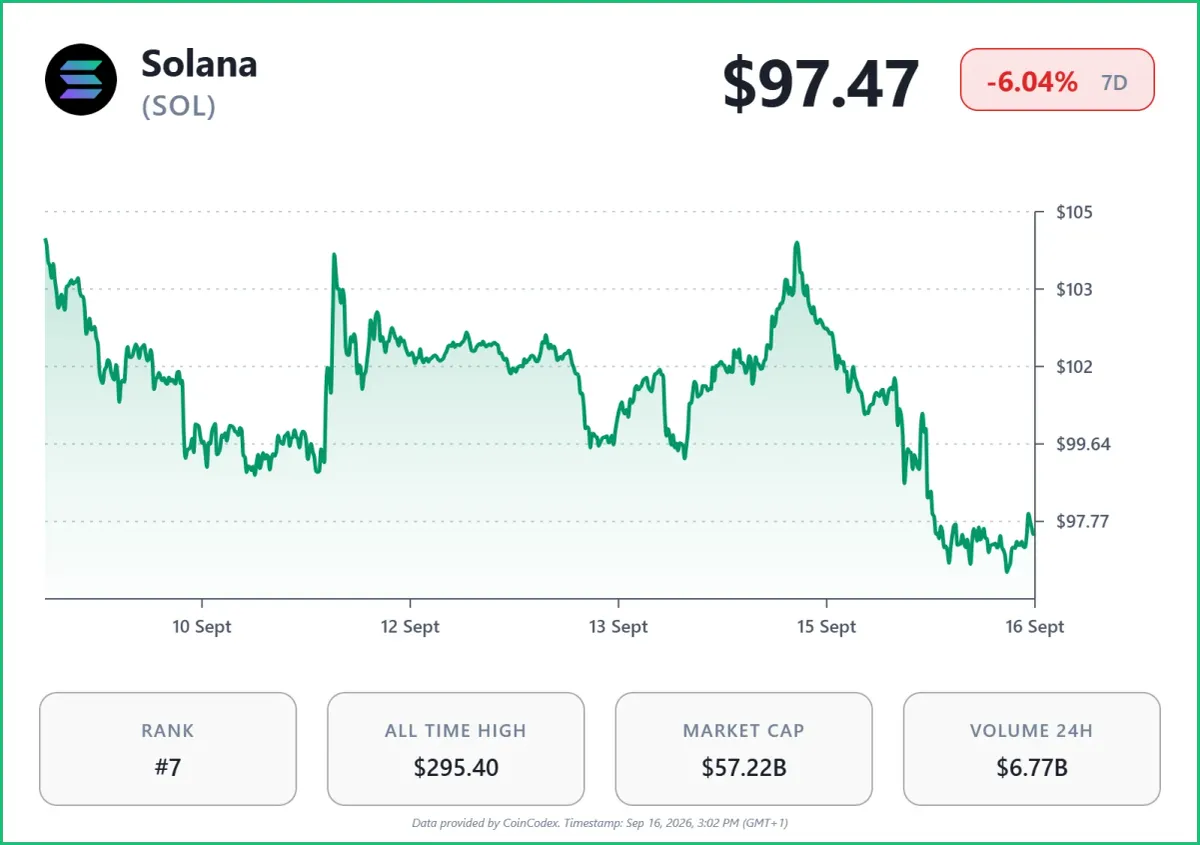Click the Solana logo icon
Screen dimensions: 1200x845
[x=81, y=79]
